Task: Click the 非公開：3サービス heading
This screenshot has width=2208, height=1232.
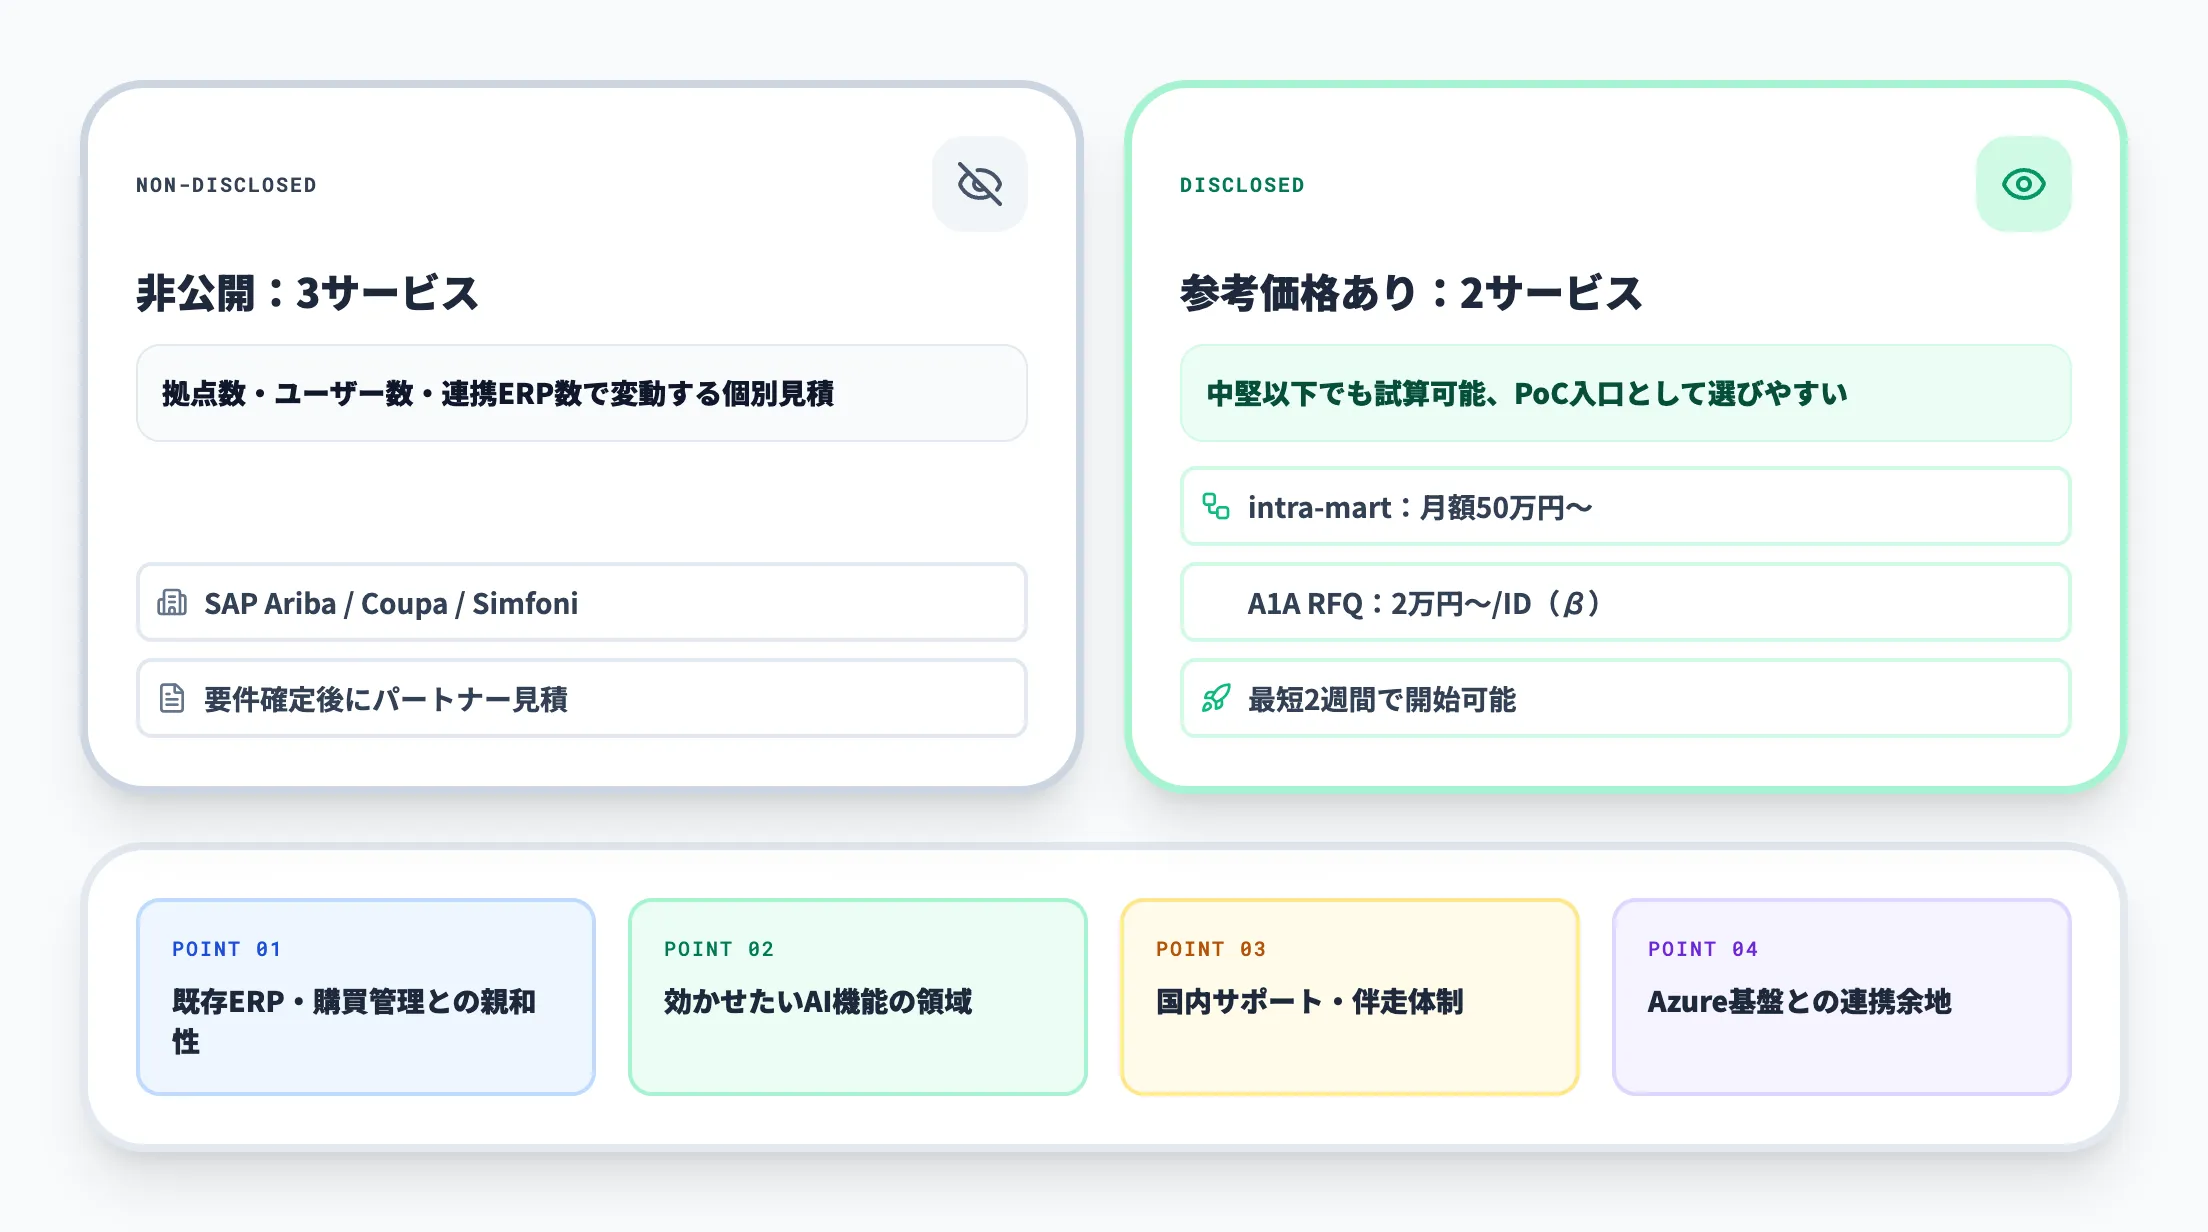Action: 308,293
